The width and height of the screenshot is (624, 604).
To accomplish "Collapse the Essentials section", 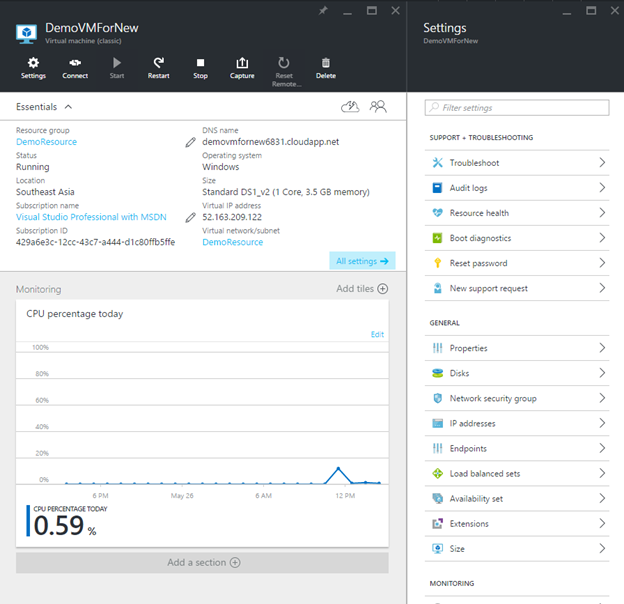I will pos(68,106).
